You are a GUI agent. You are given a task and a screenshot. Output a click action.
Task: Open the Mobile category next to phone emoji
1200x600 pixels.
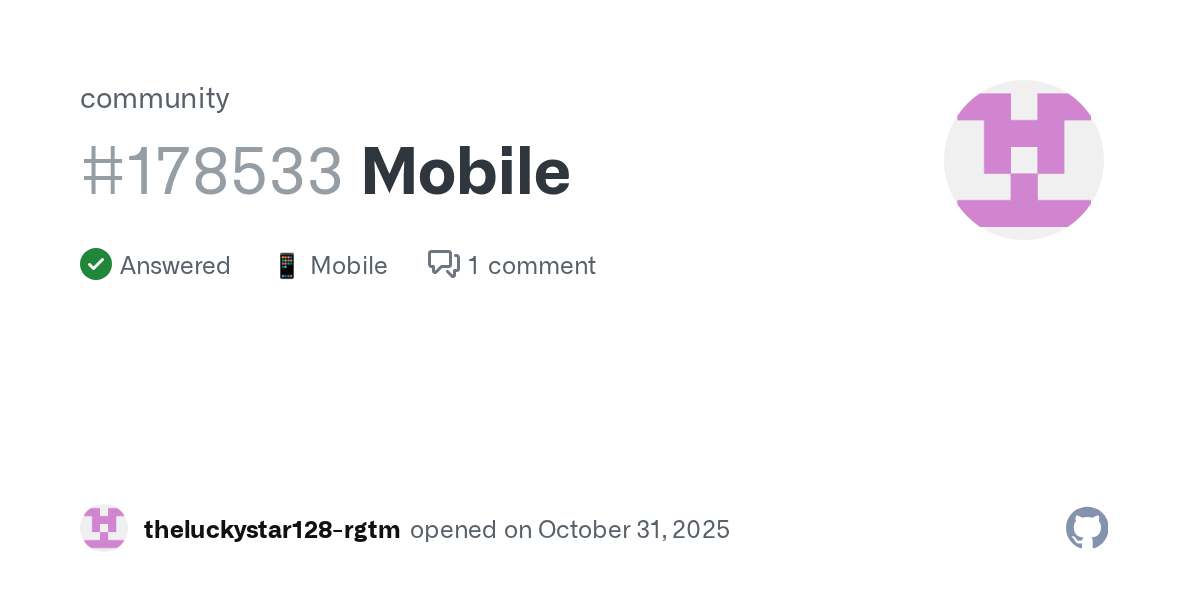click(x=349, y=266)
